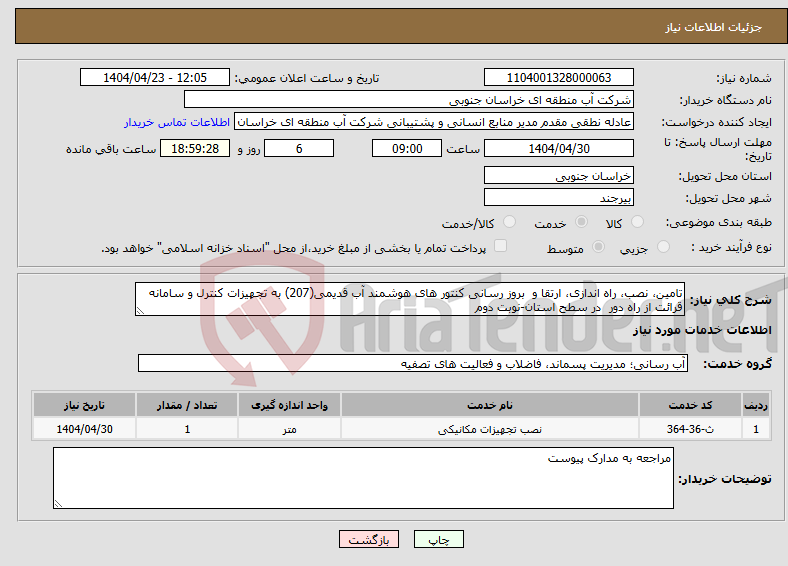Click the announcement date field 1404/04/23 - 12:05

(x=155, y=77)
